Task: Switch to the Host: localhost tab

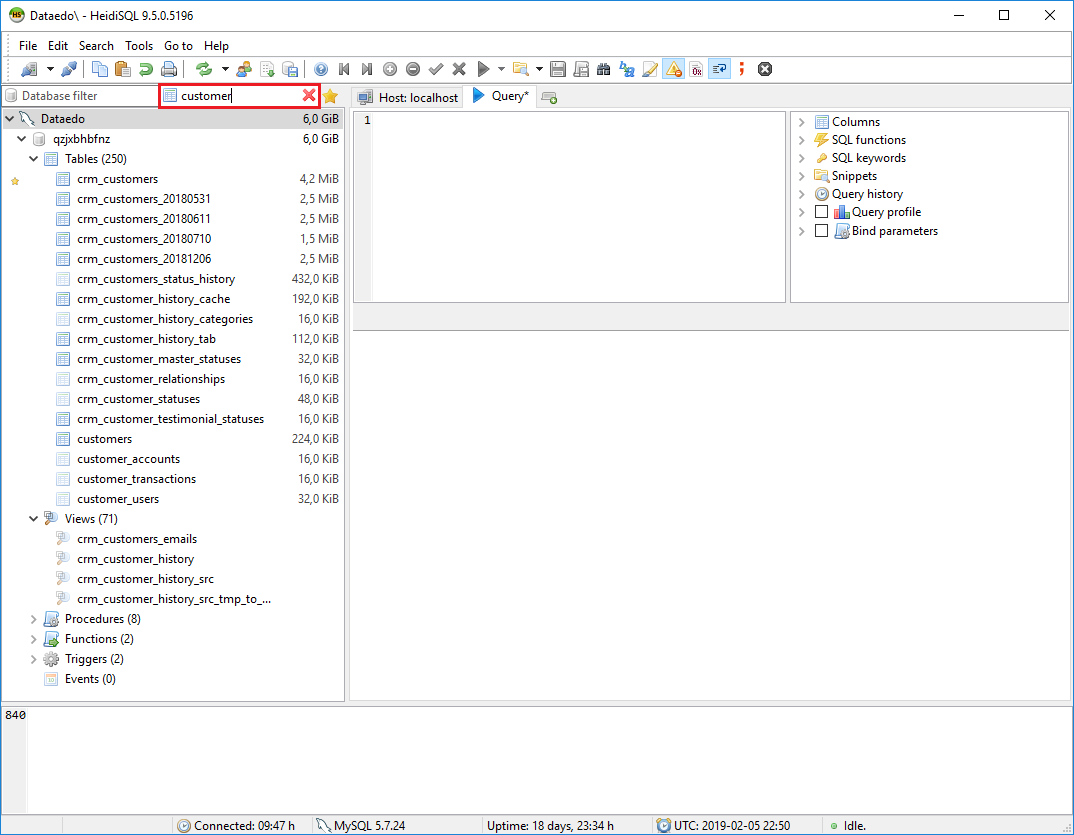Action: (x=408, y=97)
